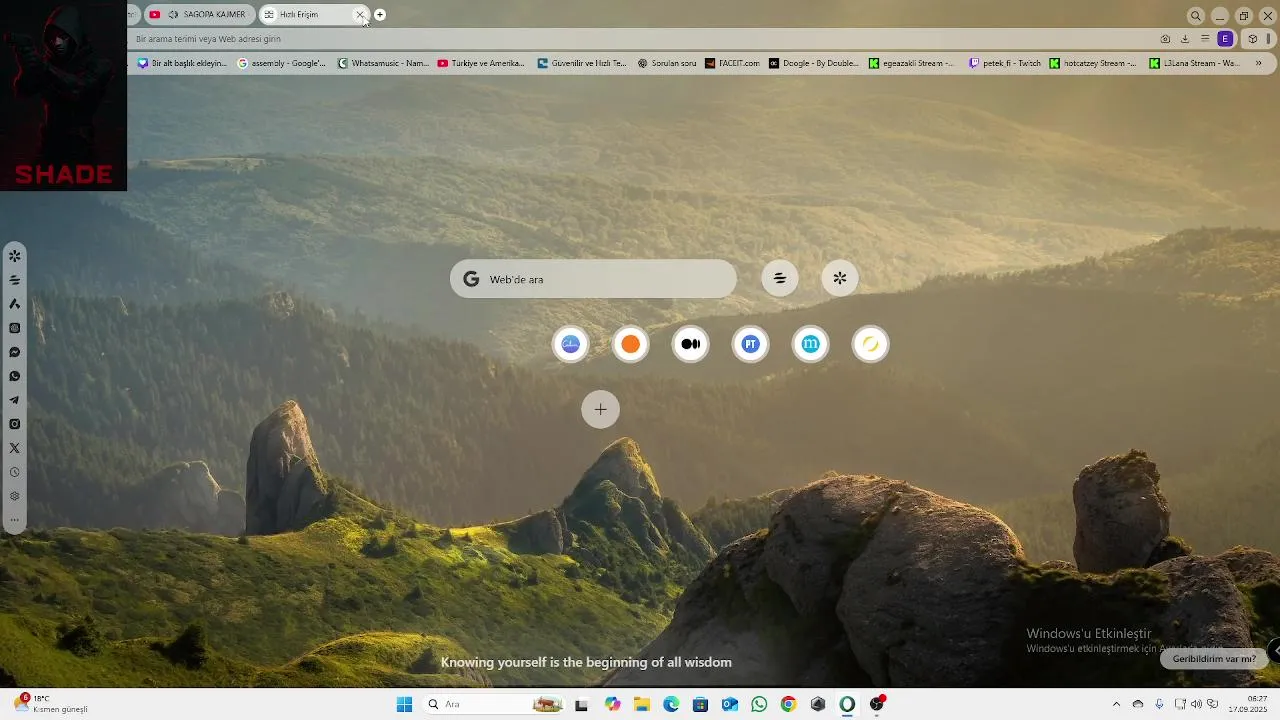Open the 'Sorulan soru' bookmark
Viewport: 1280px width, 720px height.
[x=667, y=63]
